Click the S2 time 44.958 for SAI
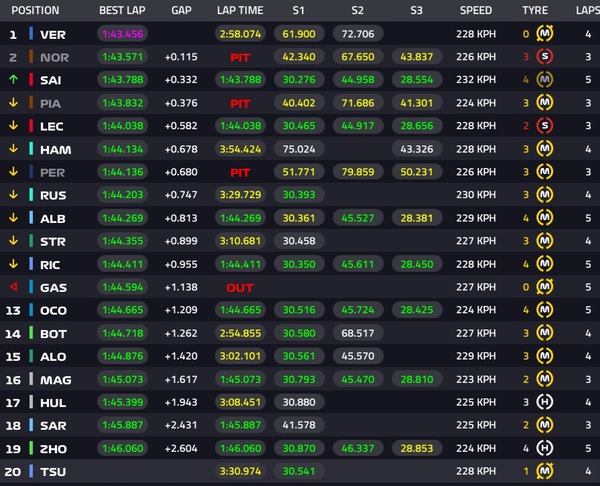The width and height of the screenshot is (600, 486). point(358,80)
